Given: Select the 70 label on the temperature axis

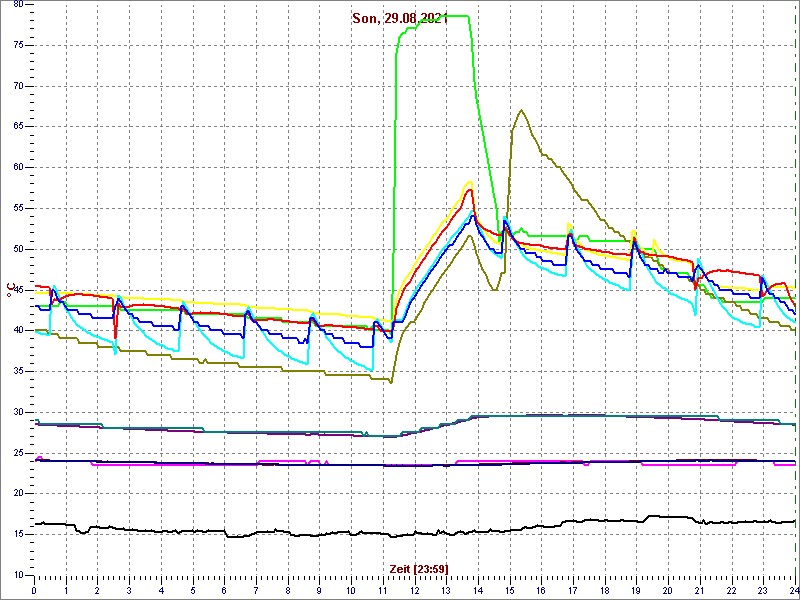Looking at the screenshot, I should [x=17, y=86].
